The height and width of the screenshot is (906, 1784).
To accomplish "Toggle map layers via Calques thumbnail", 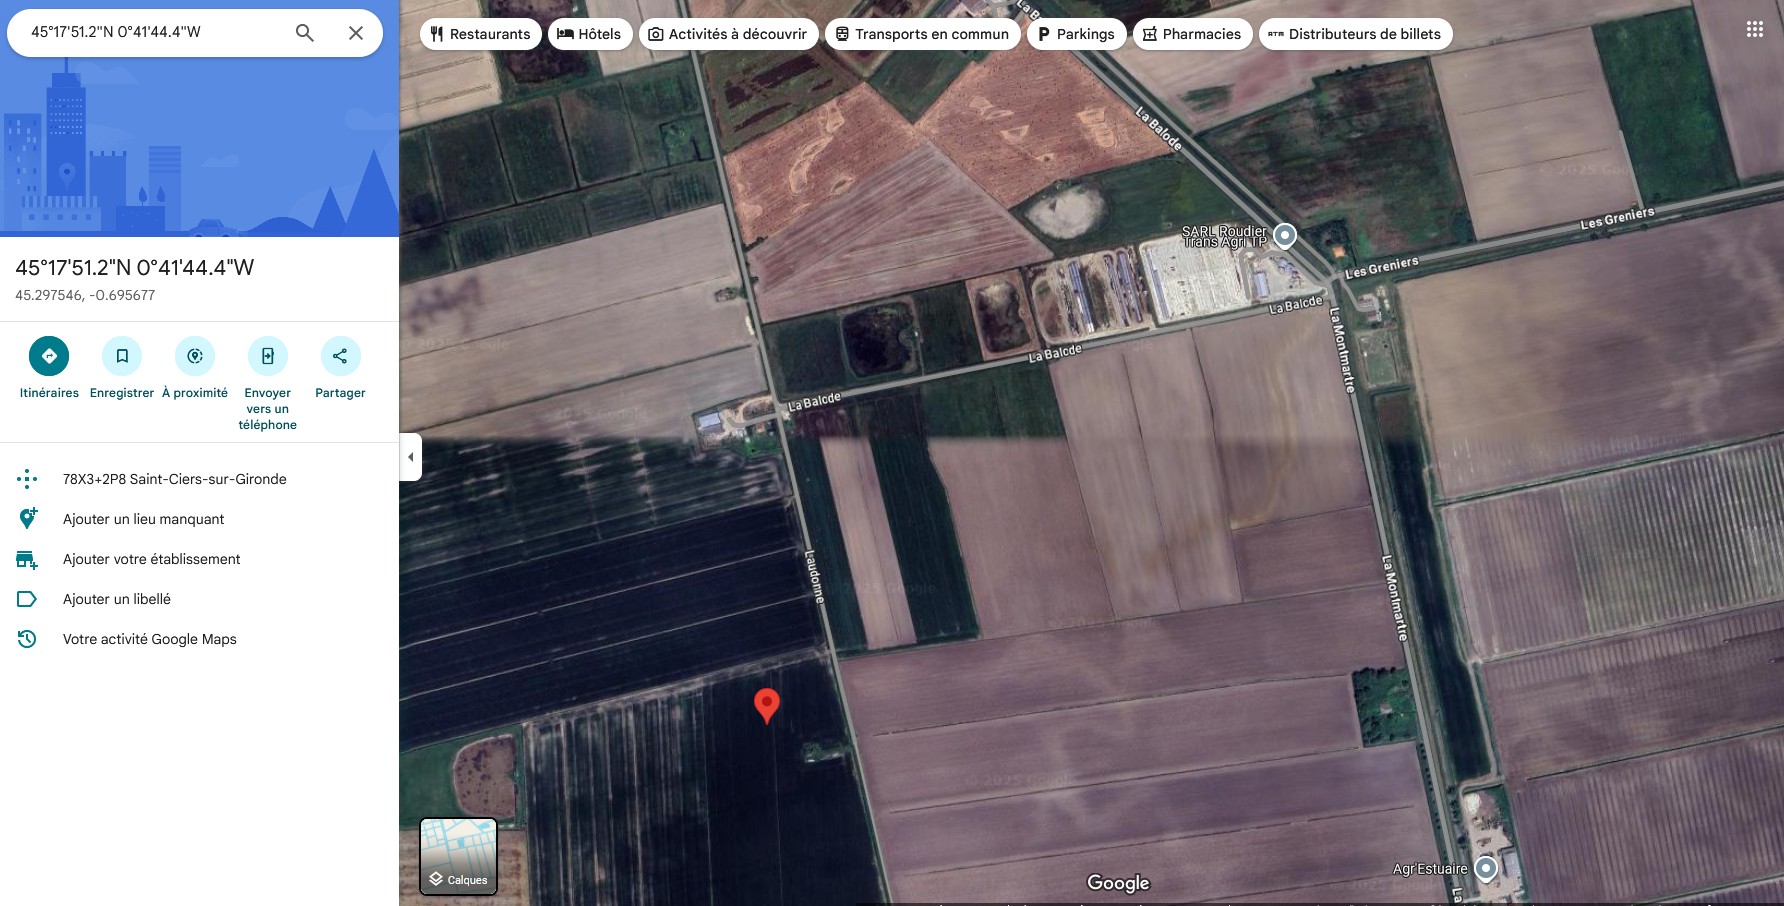I will (459, 856).
